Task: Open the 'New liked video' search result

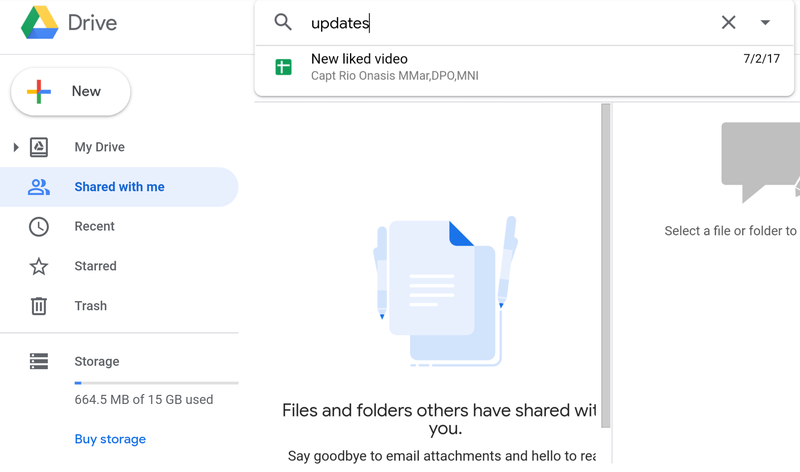Action: tap(524, 67)
